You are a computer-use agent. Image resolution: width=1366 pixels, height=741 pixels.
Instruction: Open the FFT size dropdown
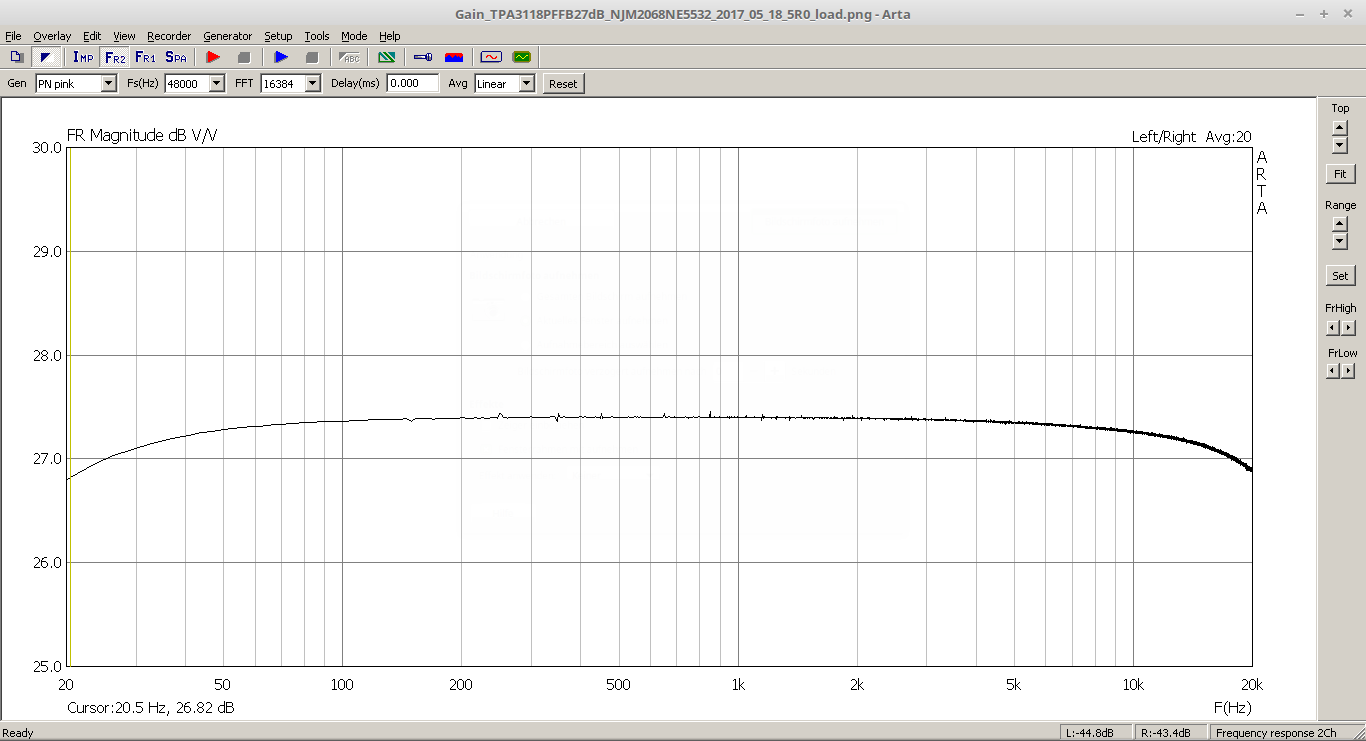click(x=312, y=84)
